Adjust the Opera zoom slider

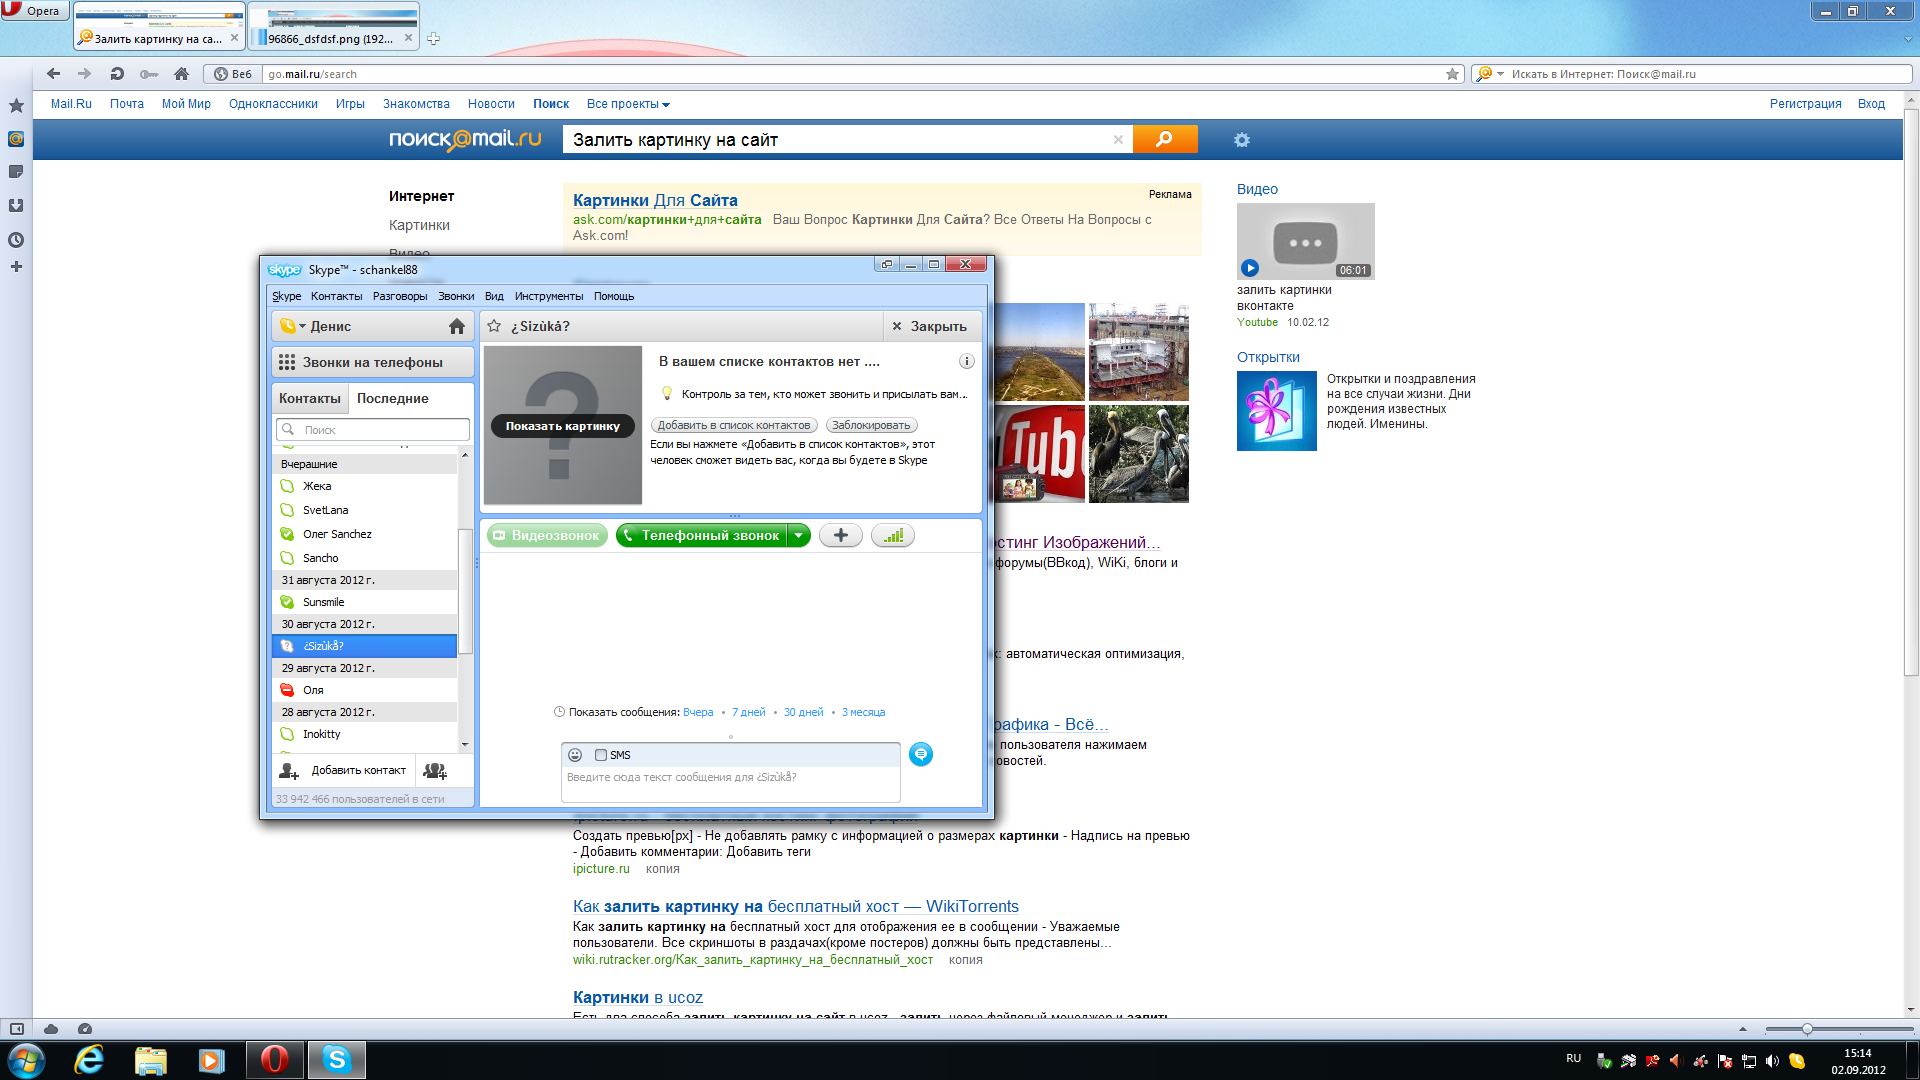tap(1807, 1029)
